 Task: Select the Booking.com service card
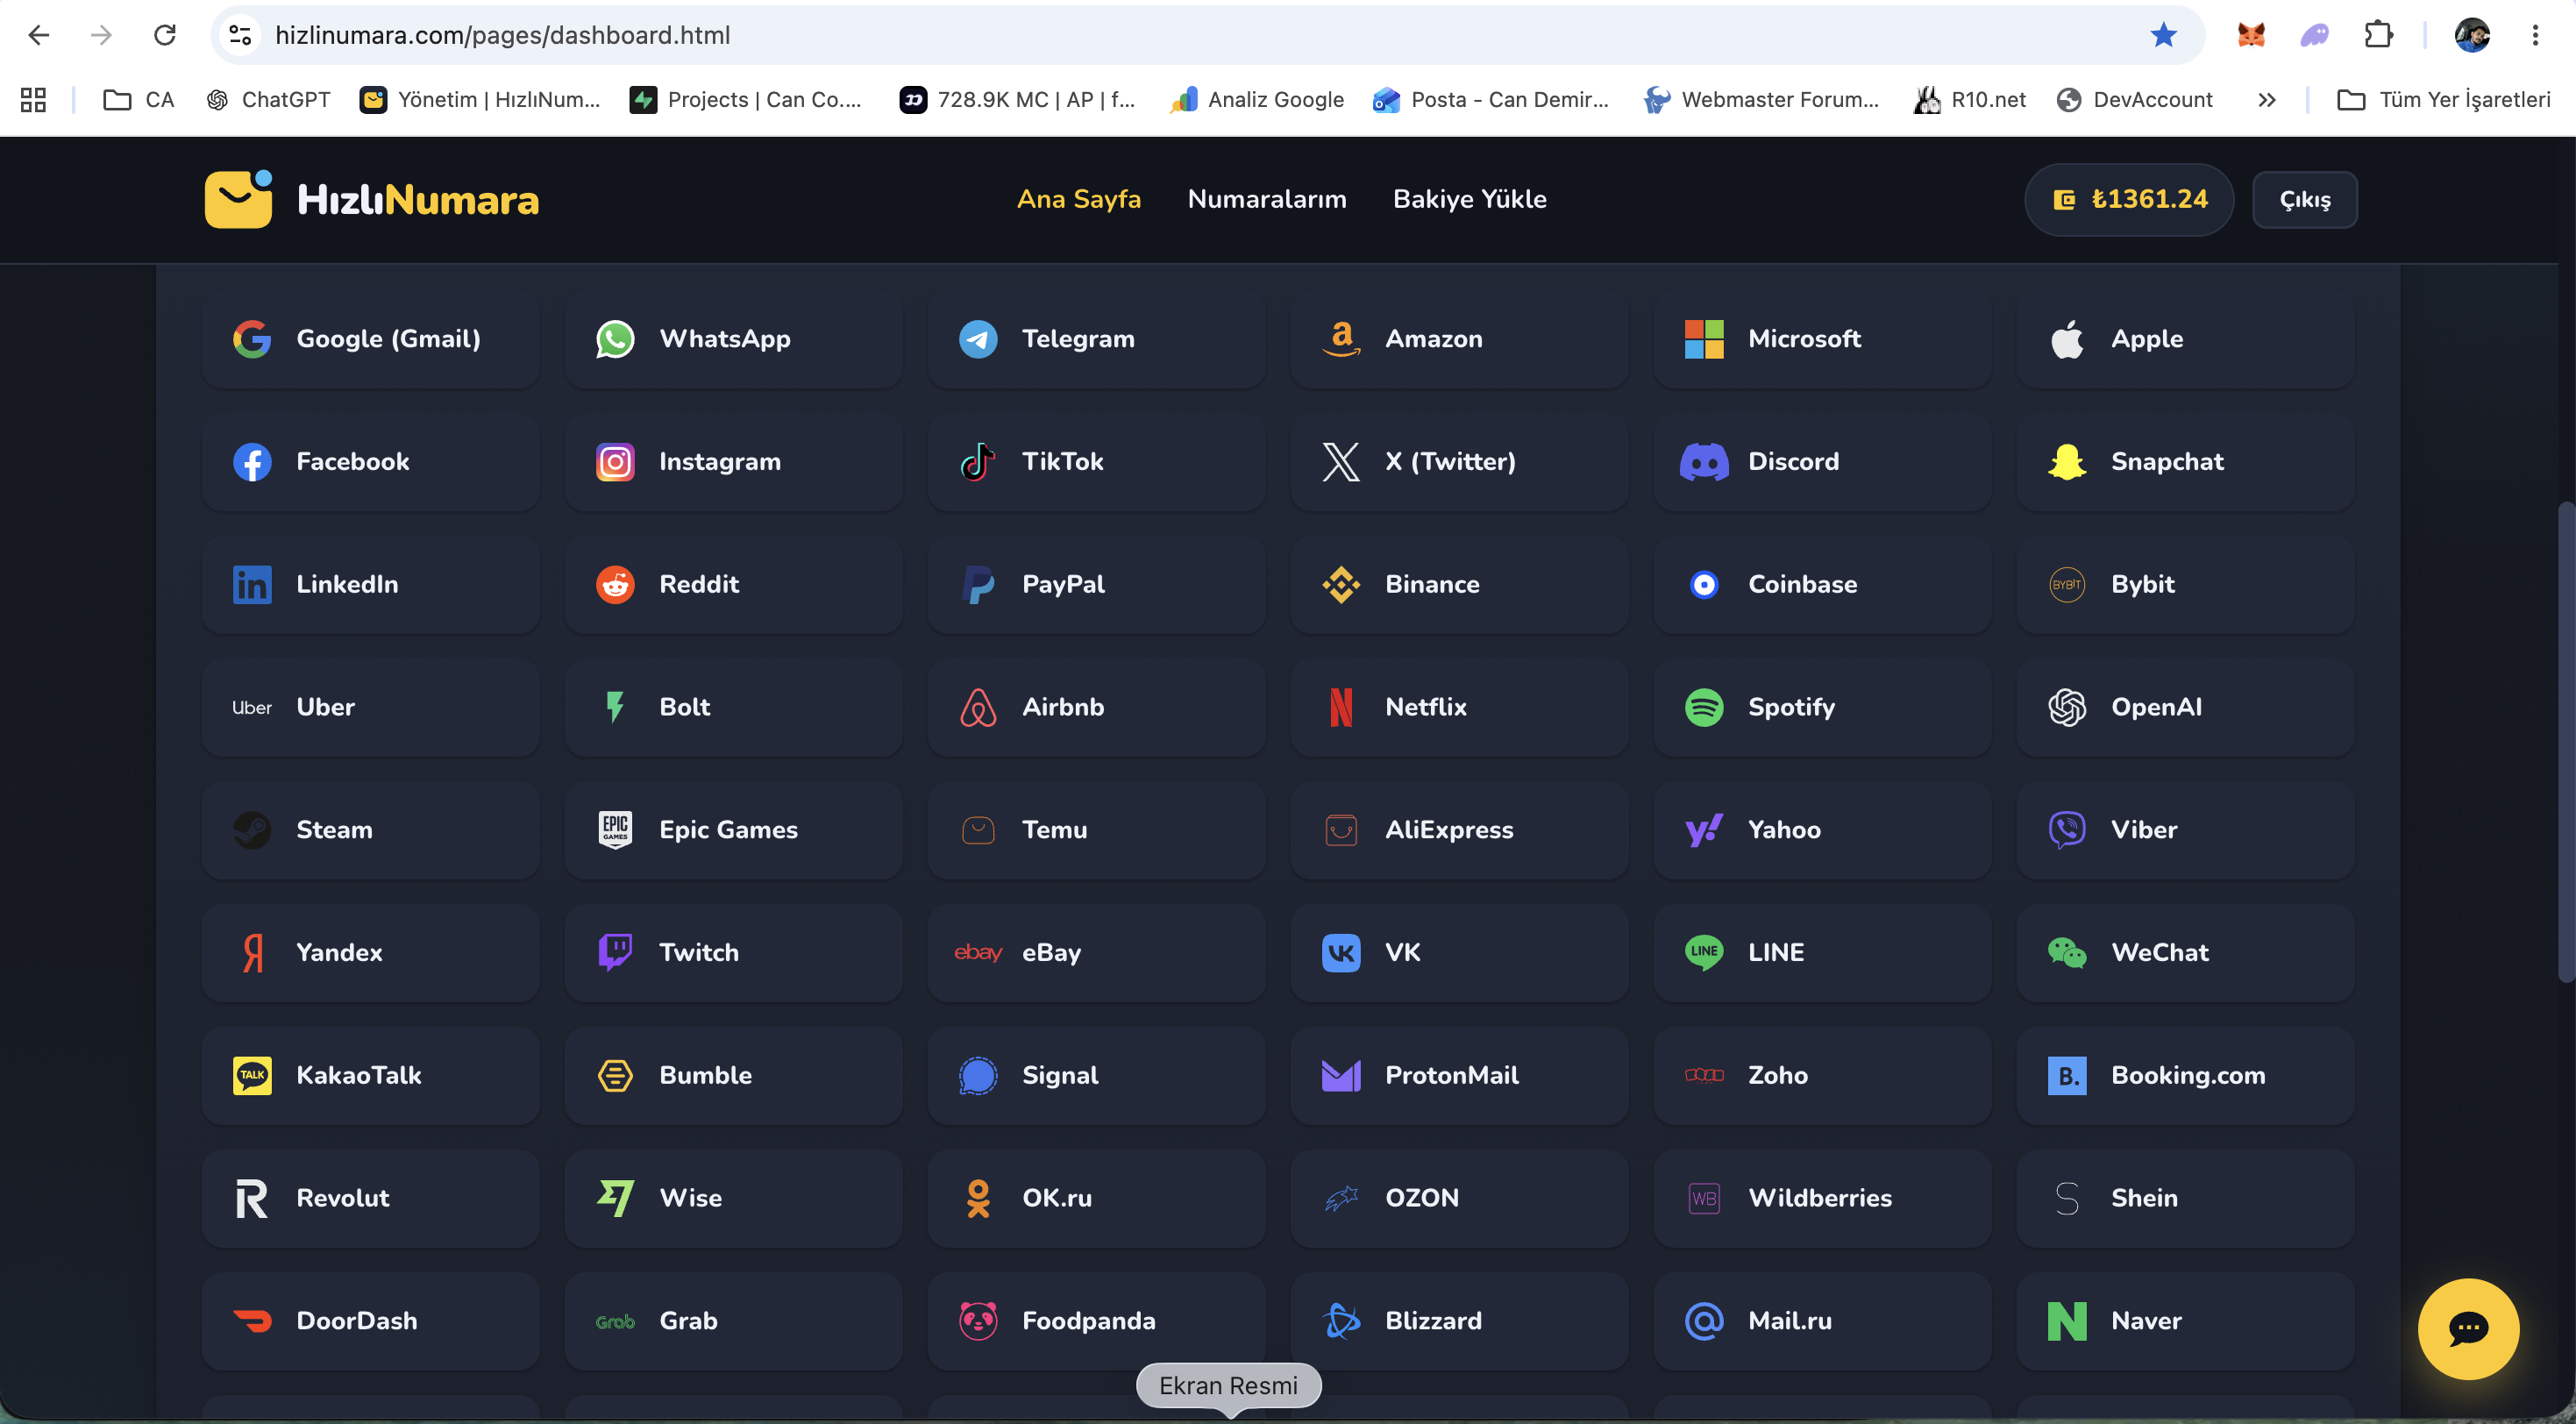(x=2185, y=1076)
